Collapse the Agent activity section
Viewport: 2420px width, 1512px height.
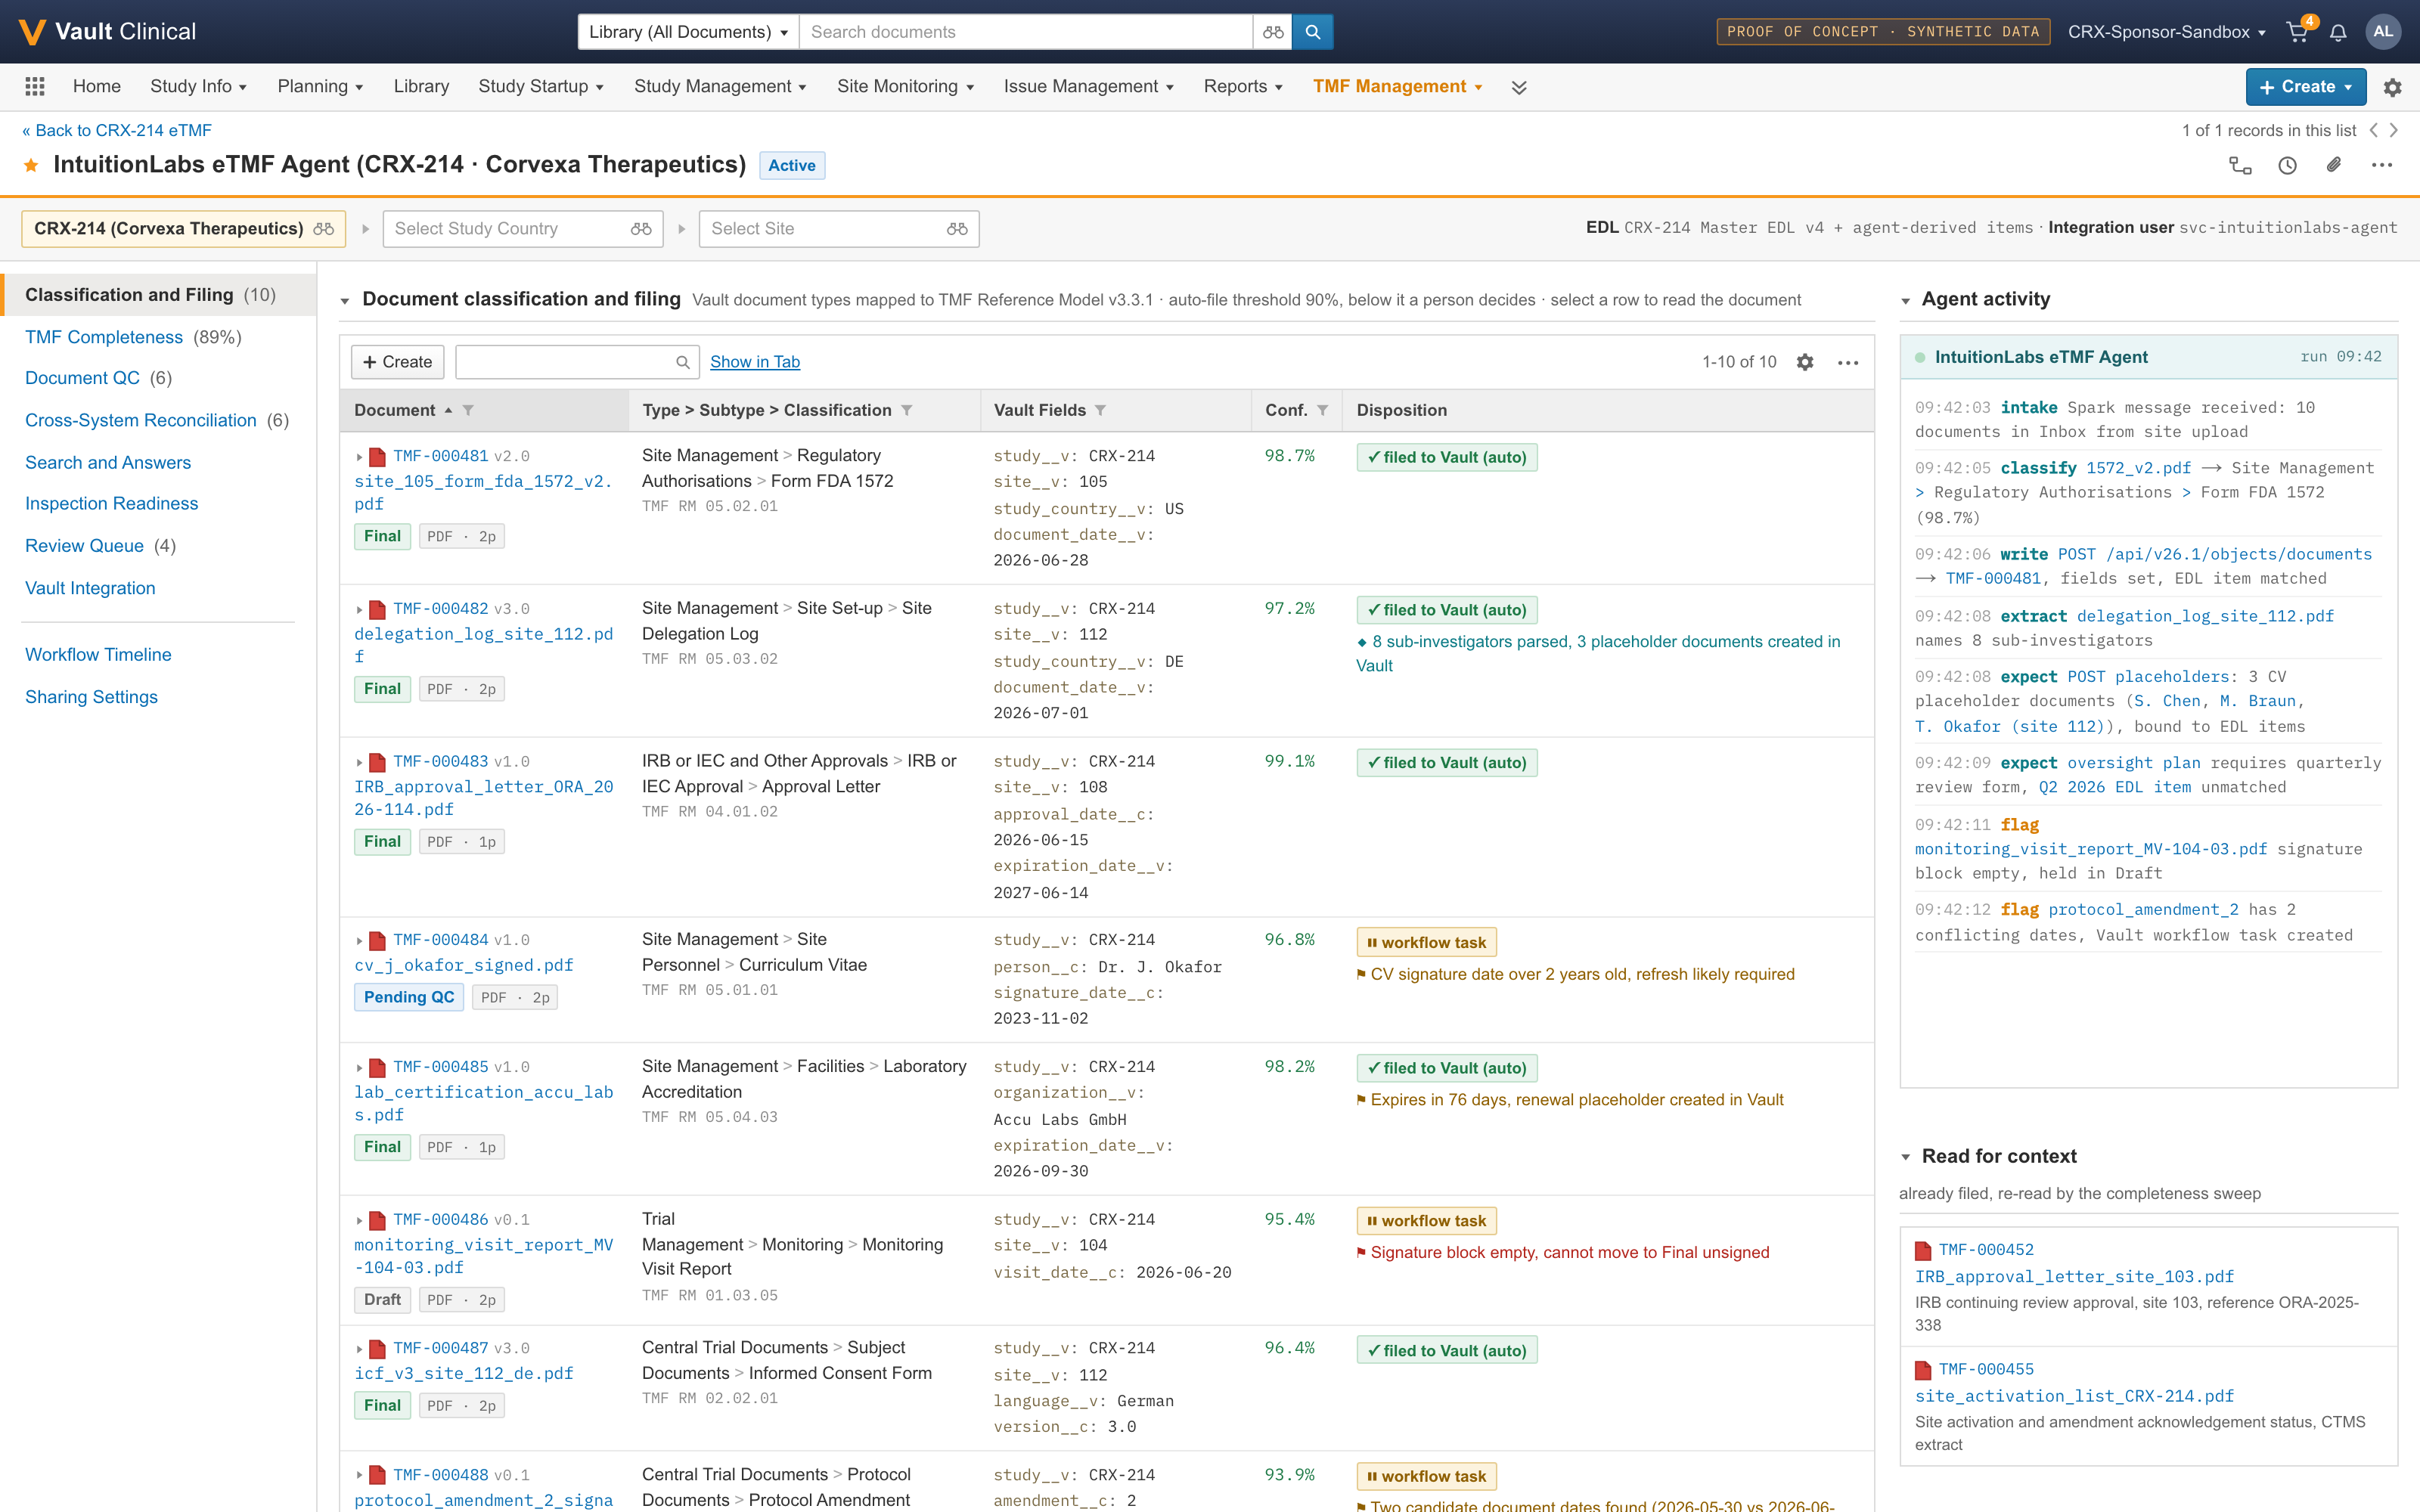[x=1905, y=300]
